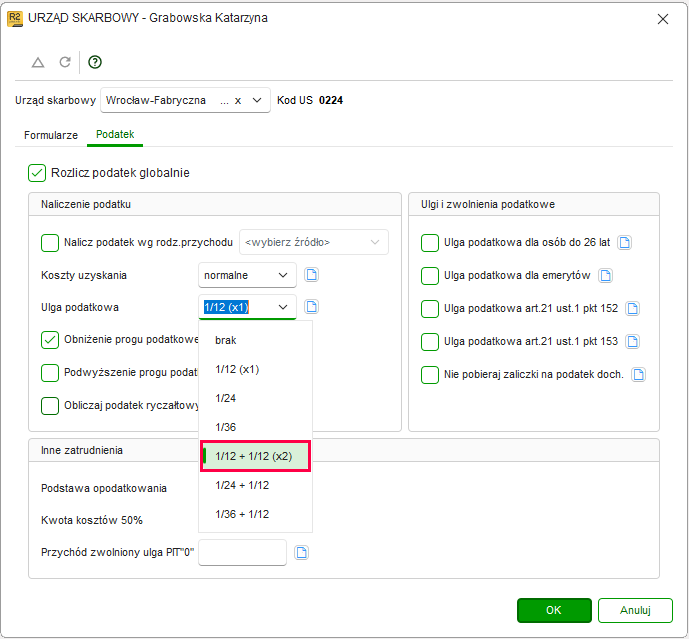Choose 1/36 + 1/12 option
The height and width of the screenshot is (639, 689).
click(x=255, y=514)
